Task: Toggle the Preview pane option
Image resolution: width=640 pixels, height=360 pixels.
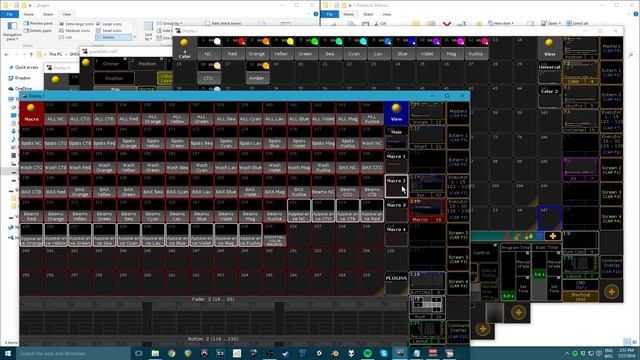Action: [38, 24]
